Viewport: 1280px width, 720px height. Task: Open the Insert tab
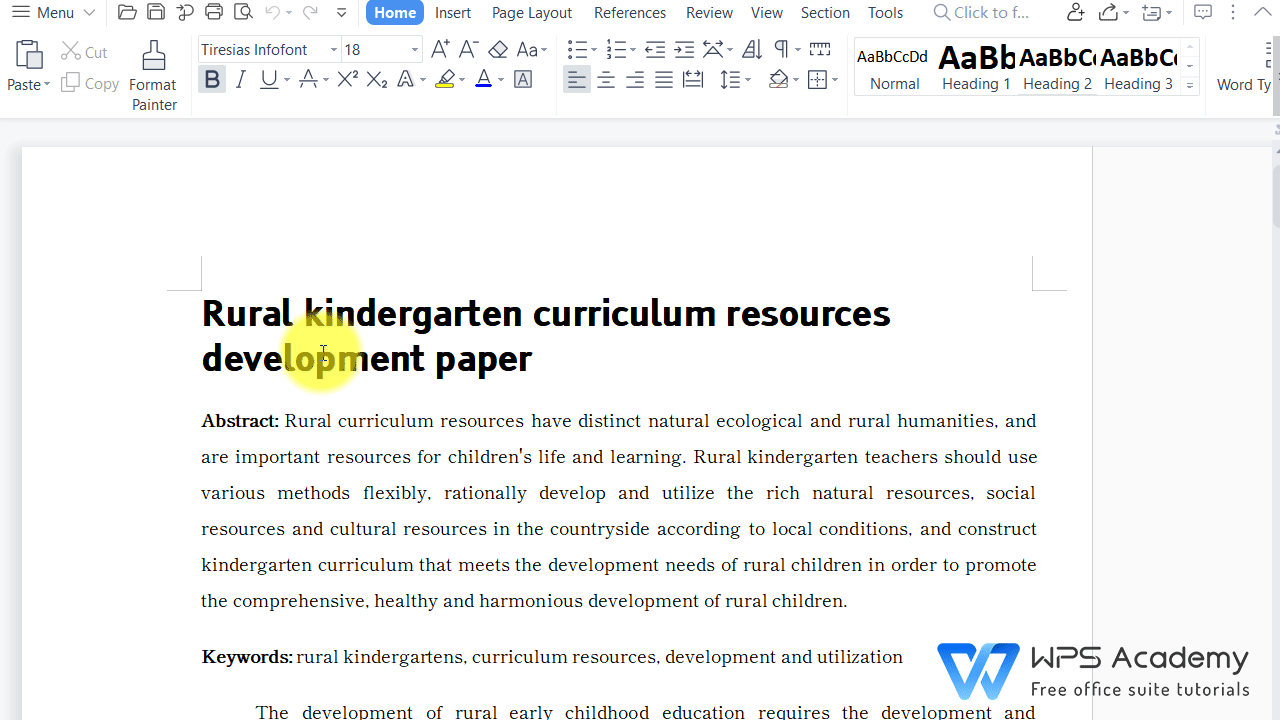tap(453, 13)
